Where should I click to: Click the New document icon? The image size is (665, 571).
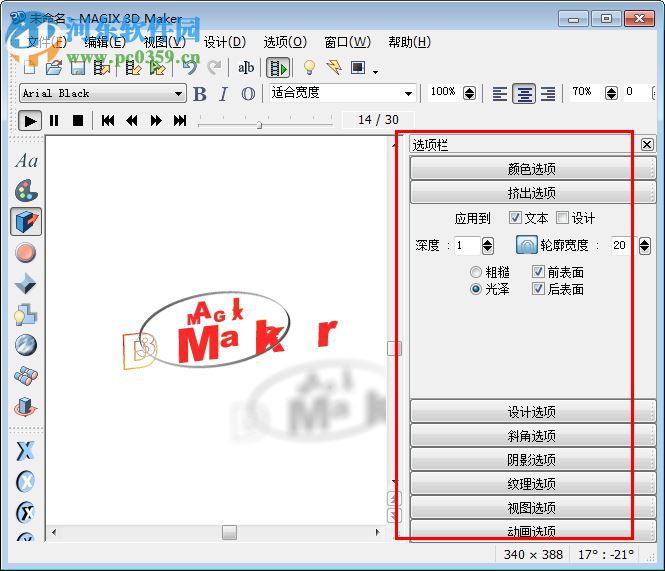30,68
